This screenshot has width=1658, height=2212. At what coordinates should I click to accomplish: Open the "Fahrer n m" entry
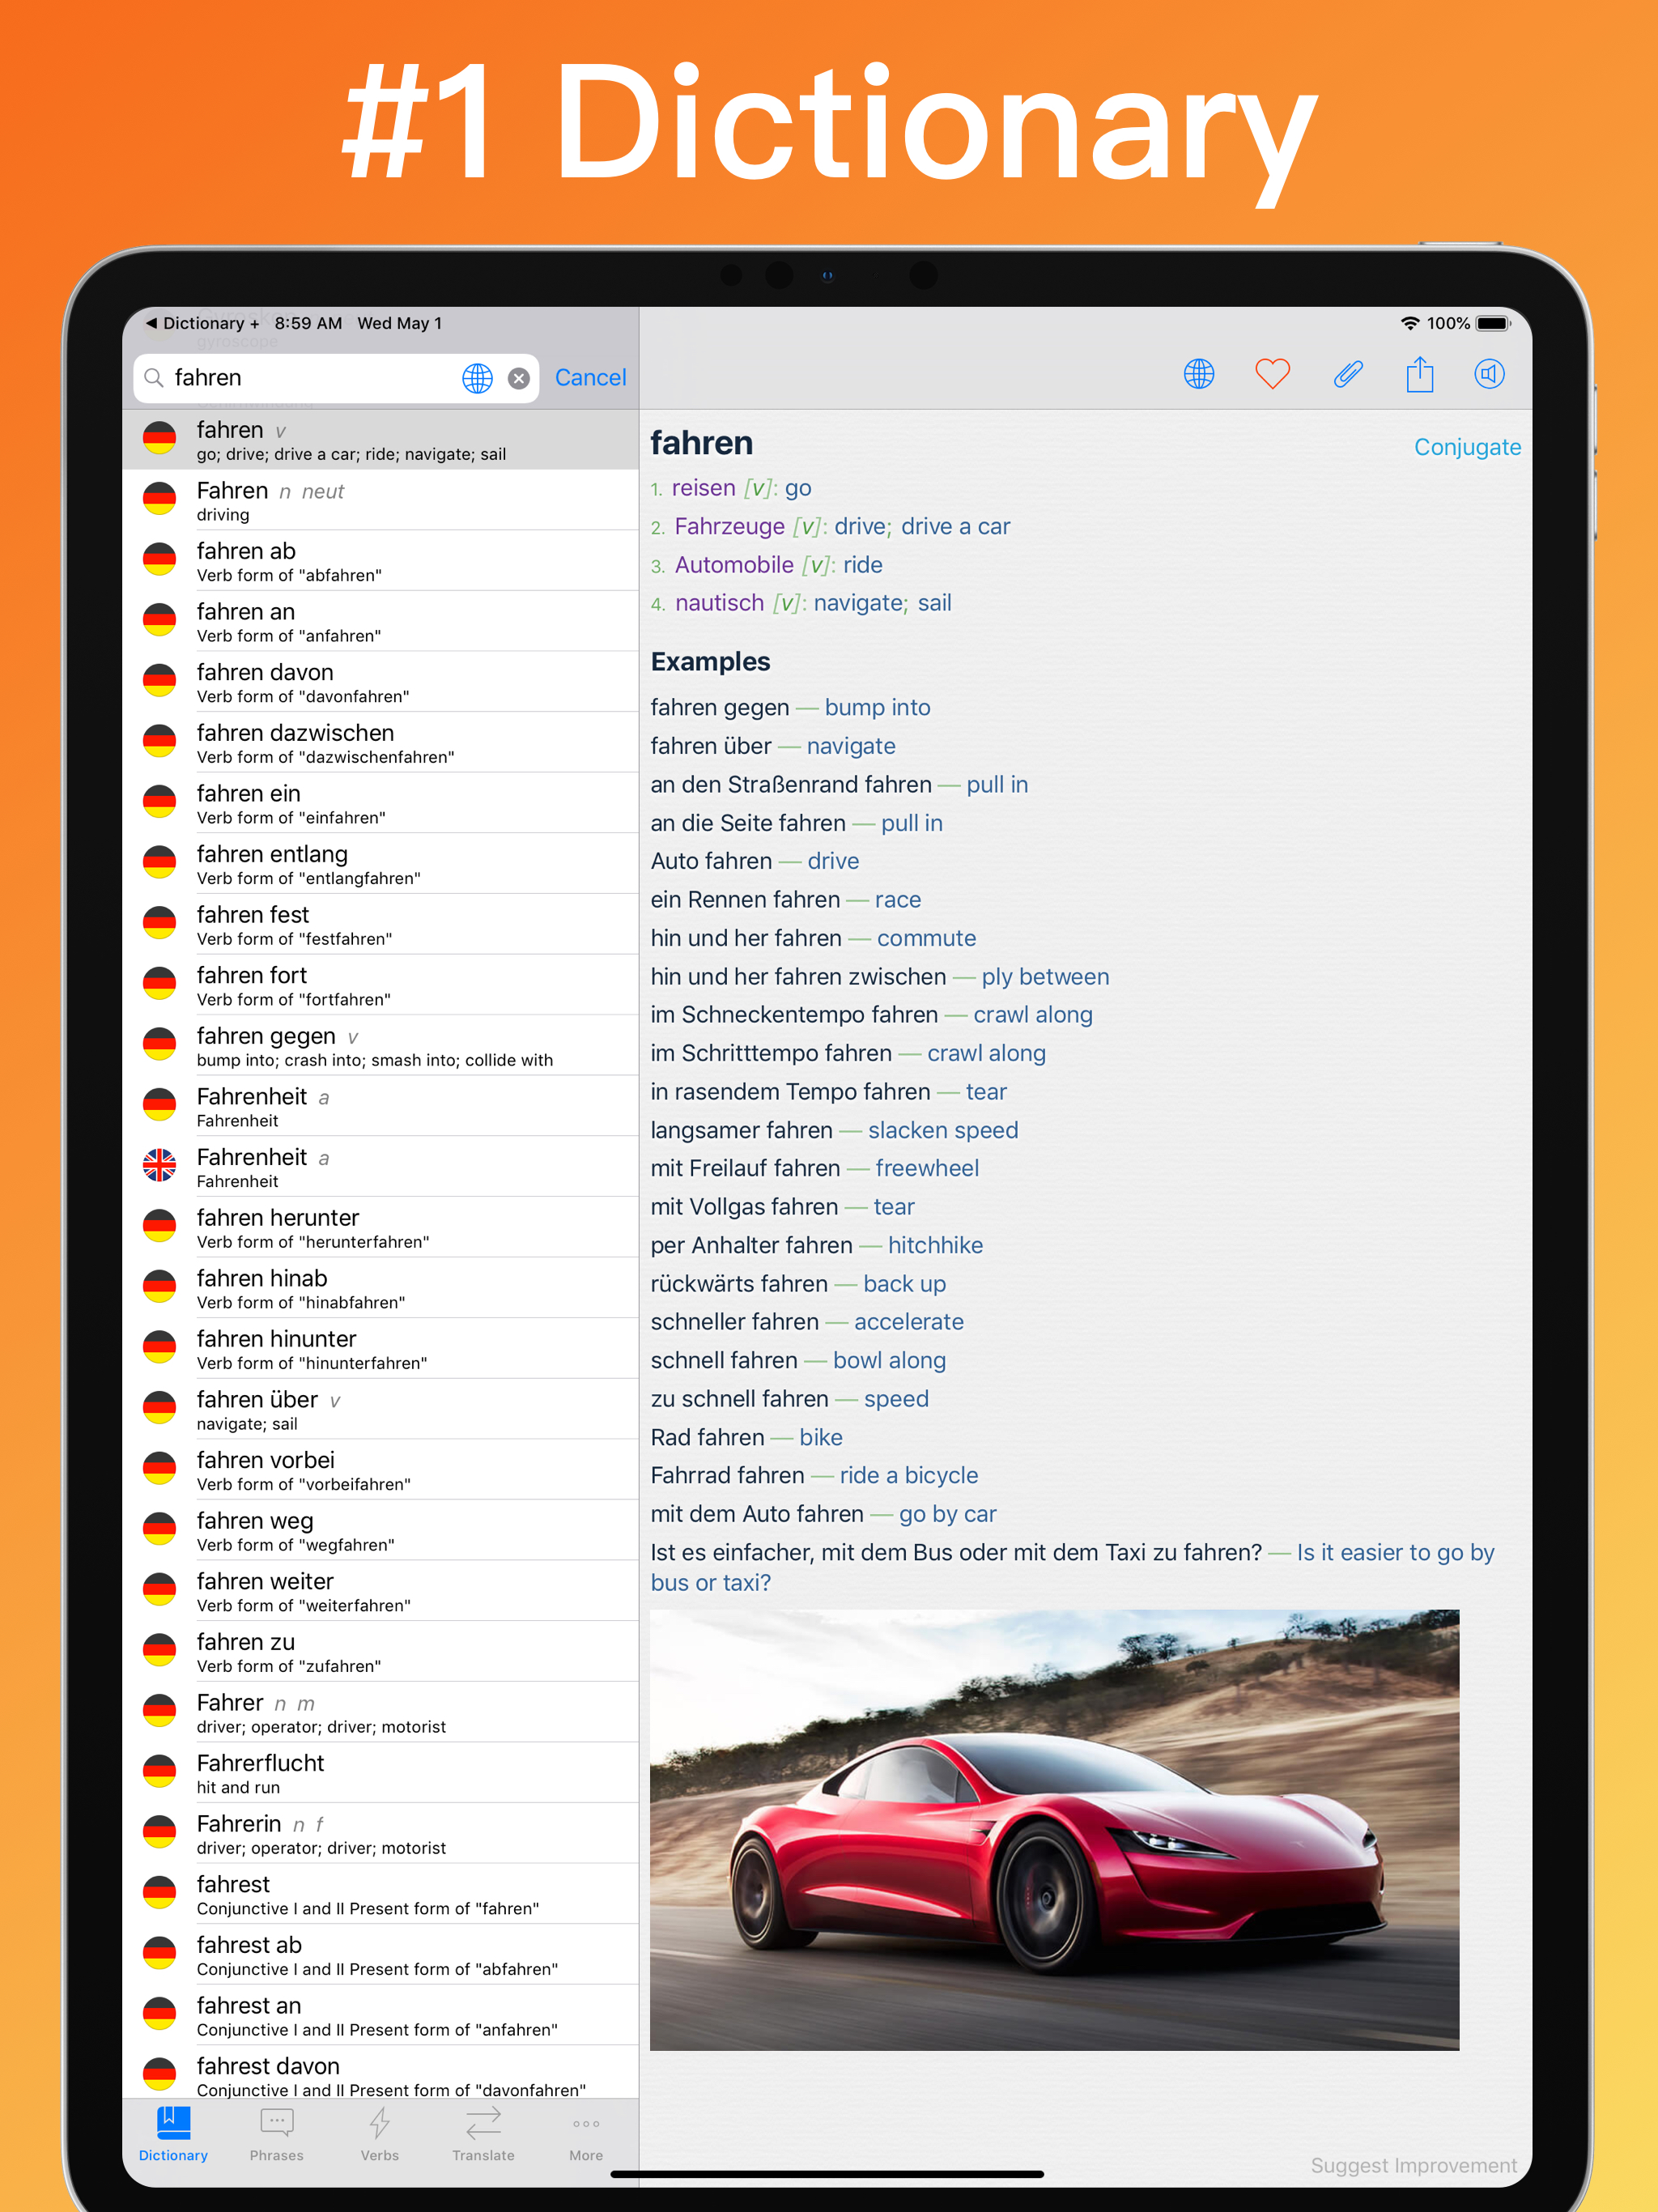pos(380,1712)
